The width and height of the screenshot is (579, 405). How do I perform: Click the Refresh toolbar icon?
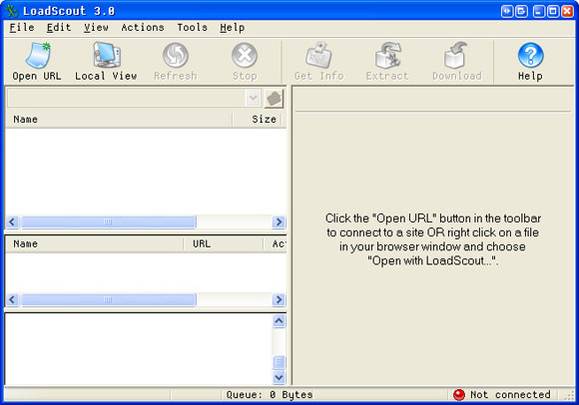point(175,61)
